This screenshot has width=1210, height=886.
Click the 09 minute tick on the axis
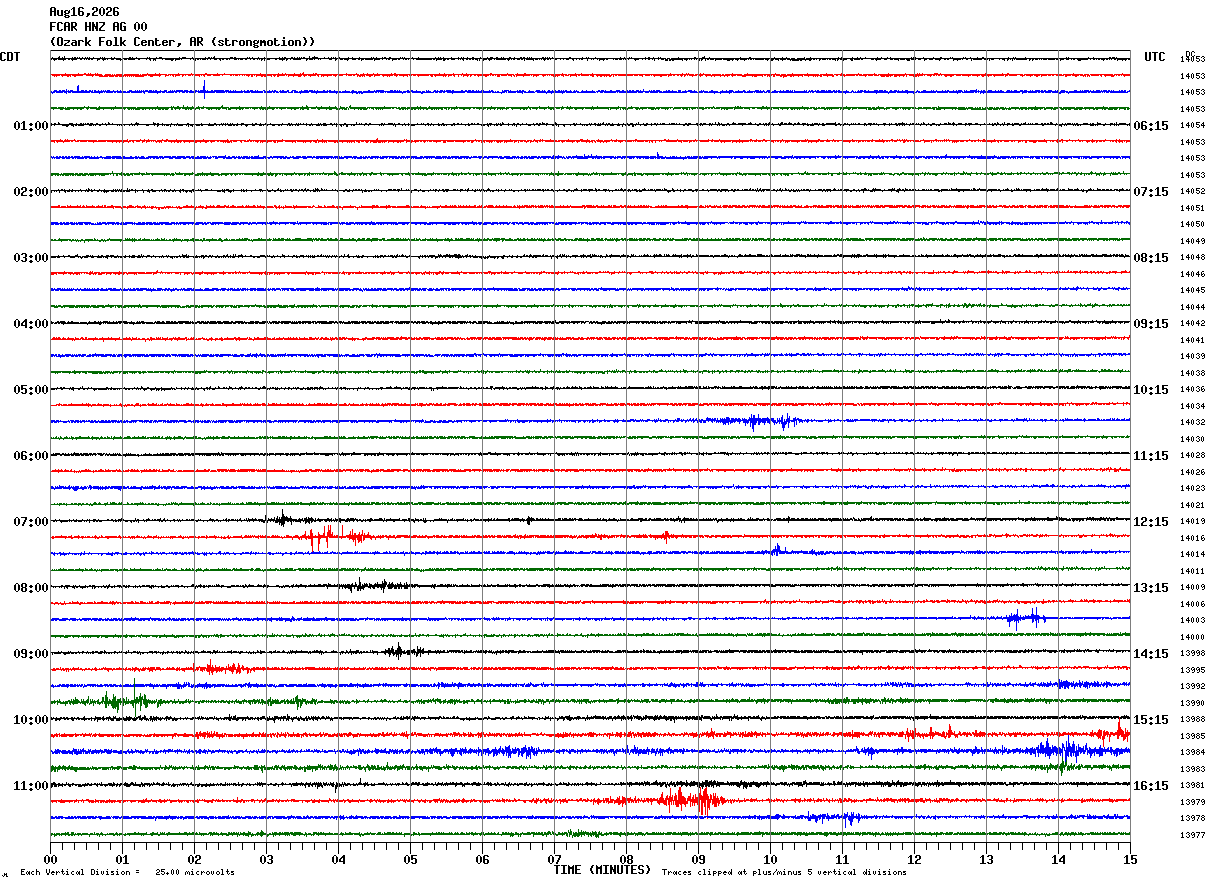698,859
